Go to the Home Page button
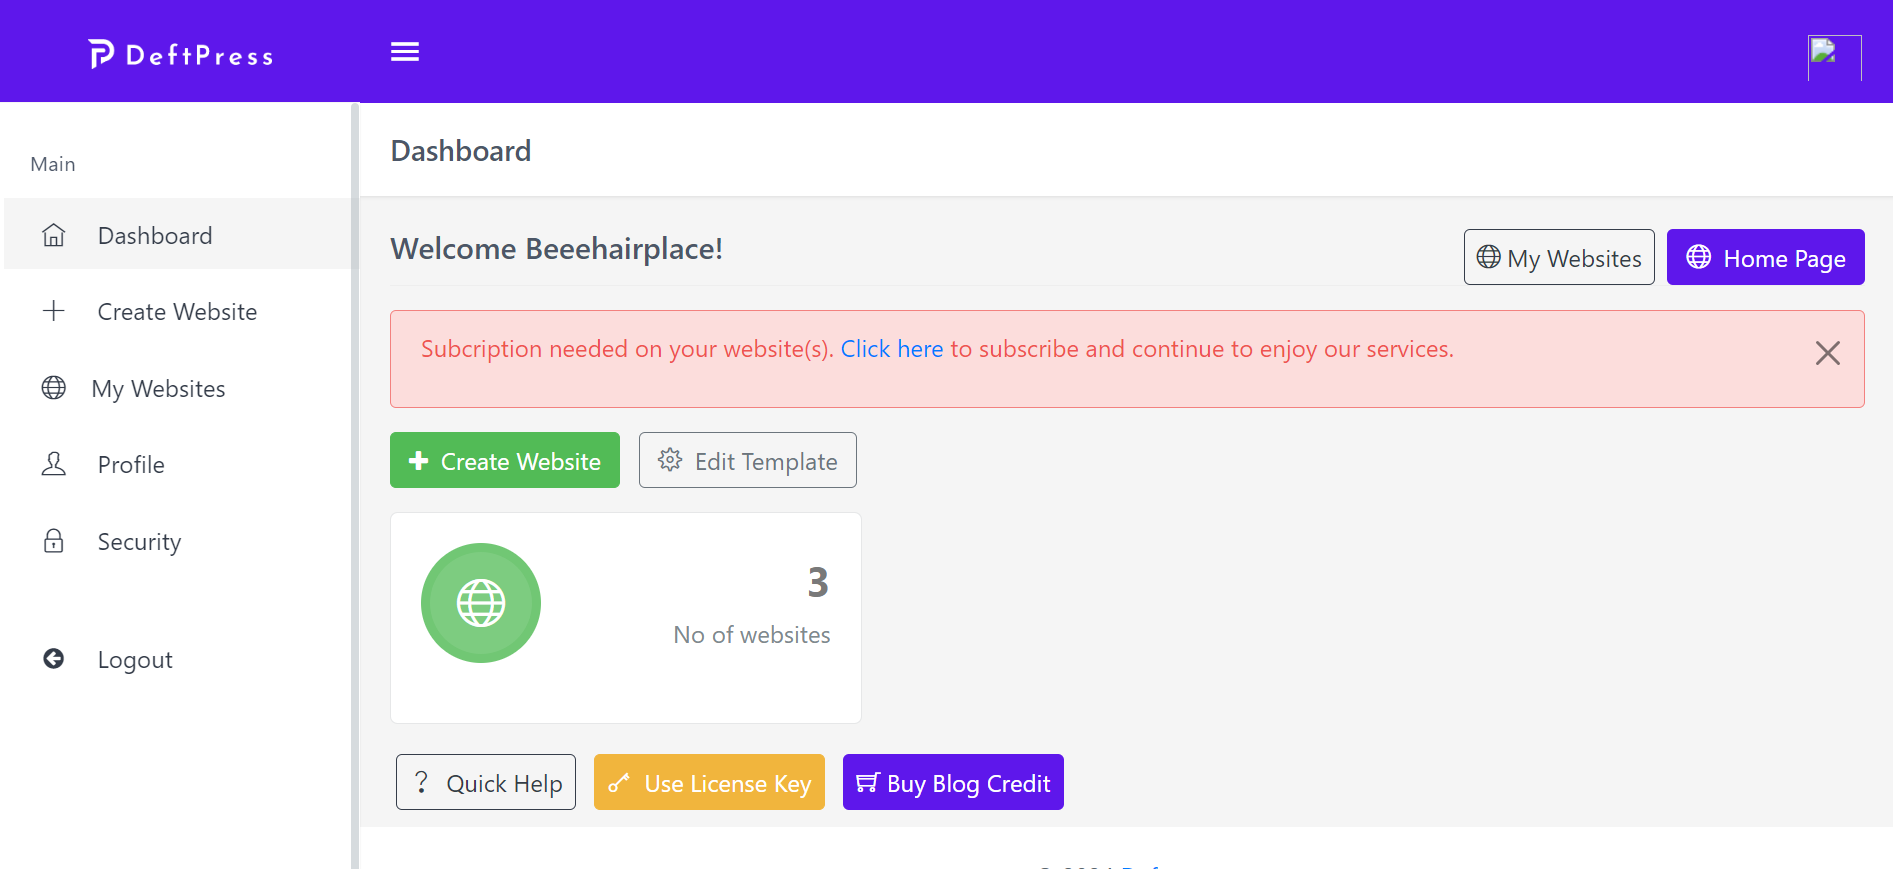Viewport: 1893px width, 869px height. 1765,258
